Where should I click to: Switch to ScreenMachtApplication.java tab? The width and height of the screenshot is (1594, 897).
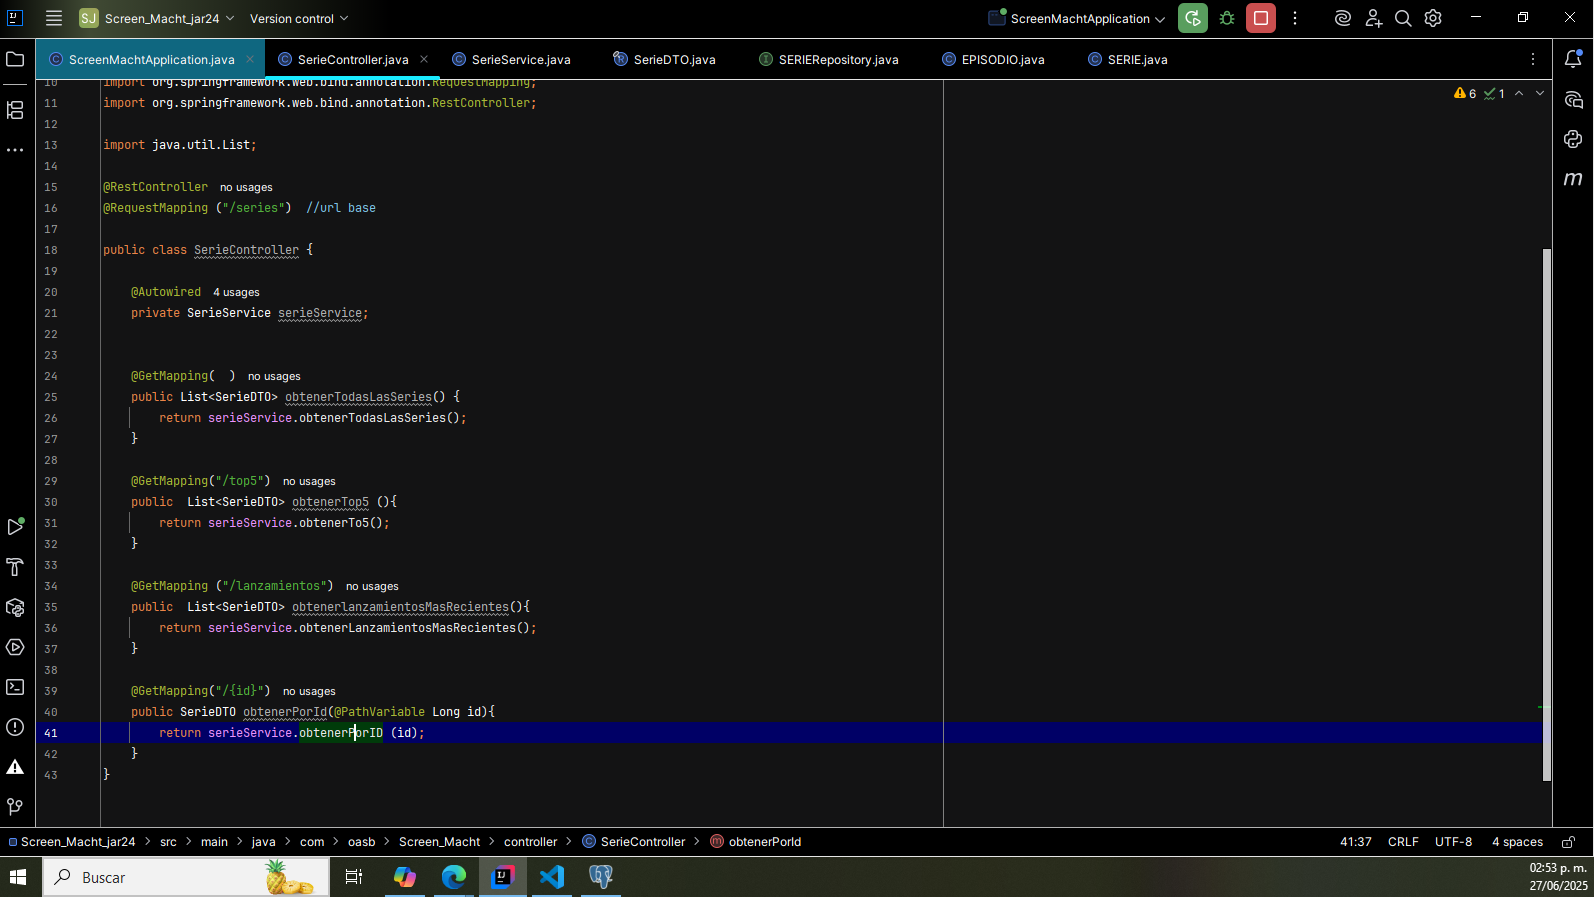(x=151, y=60)
